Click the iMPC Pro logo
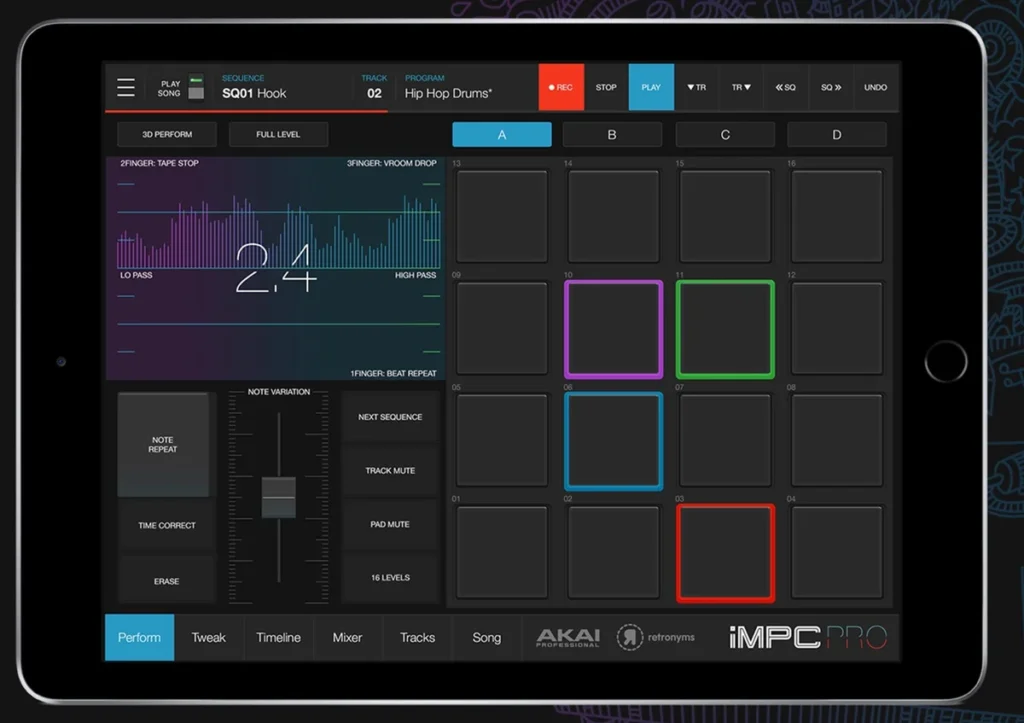Screen dimensions: 1024x723 [x=808, y=637]
